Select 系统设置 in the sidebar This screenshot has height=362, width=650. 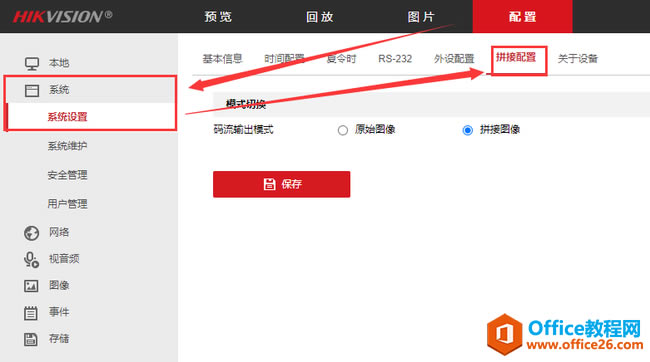(x=67, y=117)
